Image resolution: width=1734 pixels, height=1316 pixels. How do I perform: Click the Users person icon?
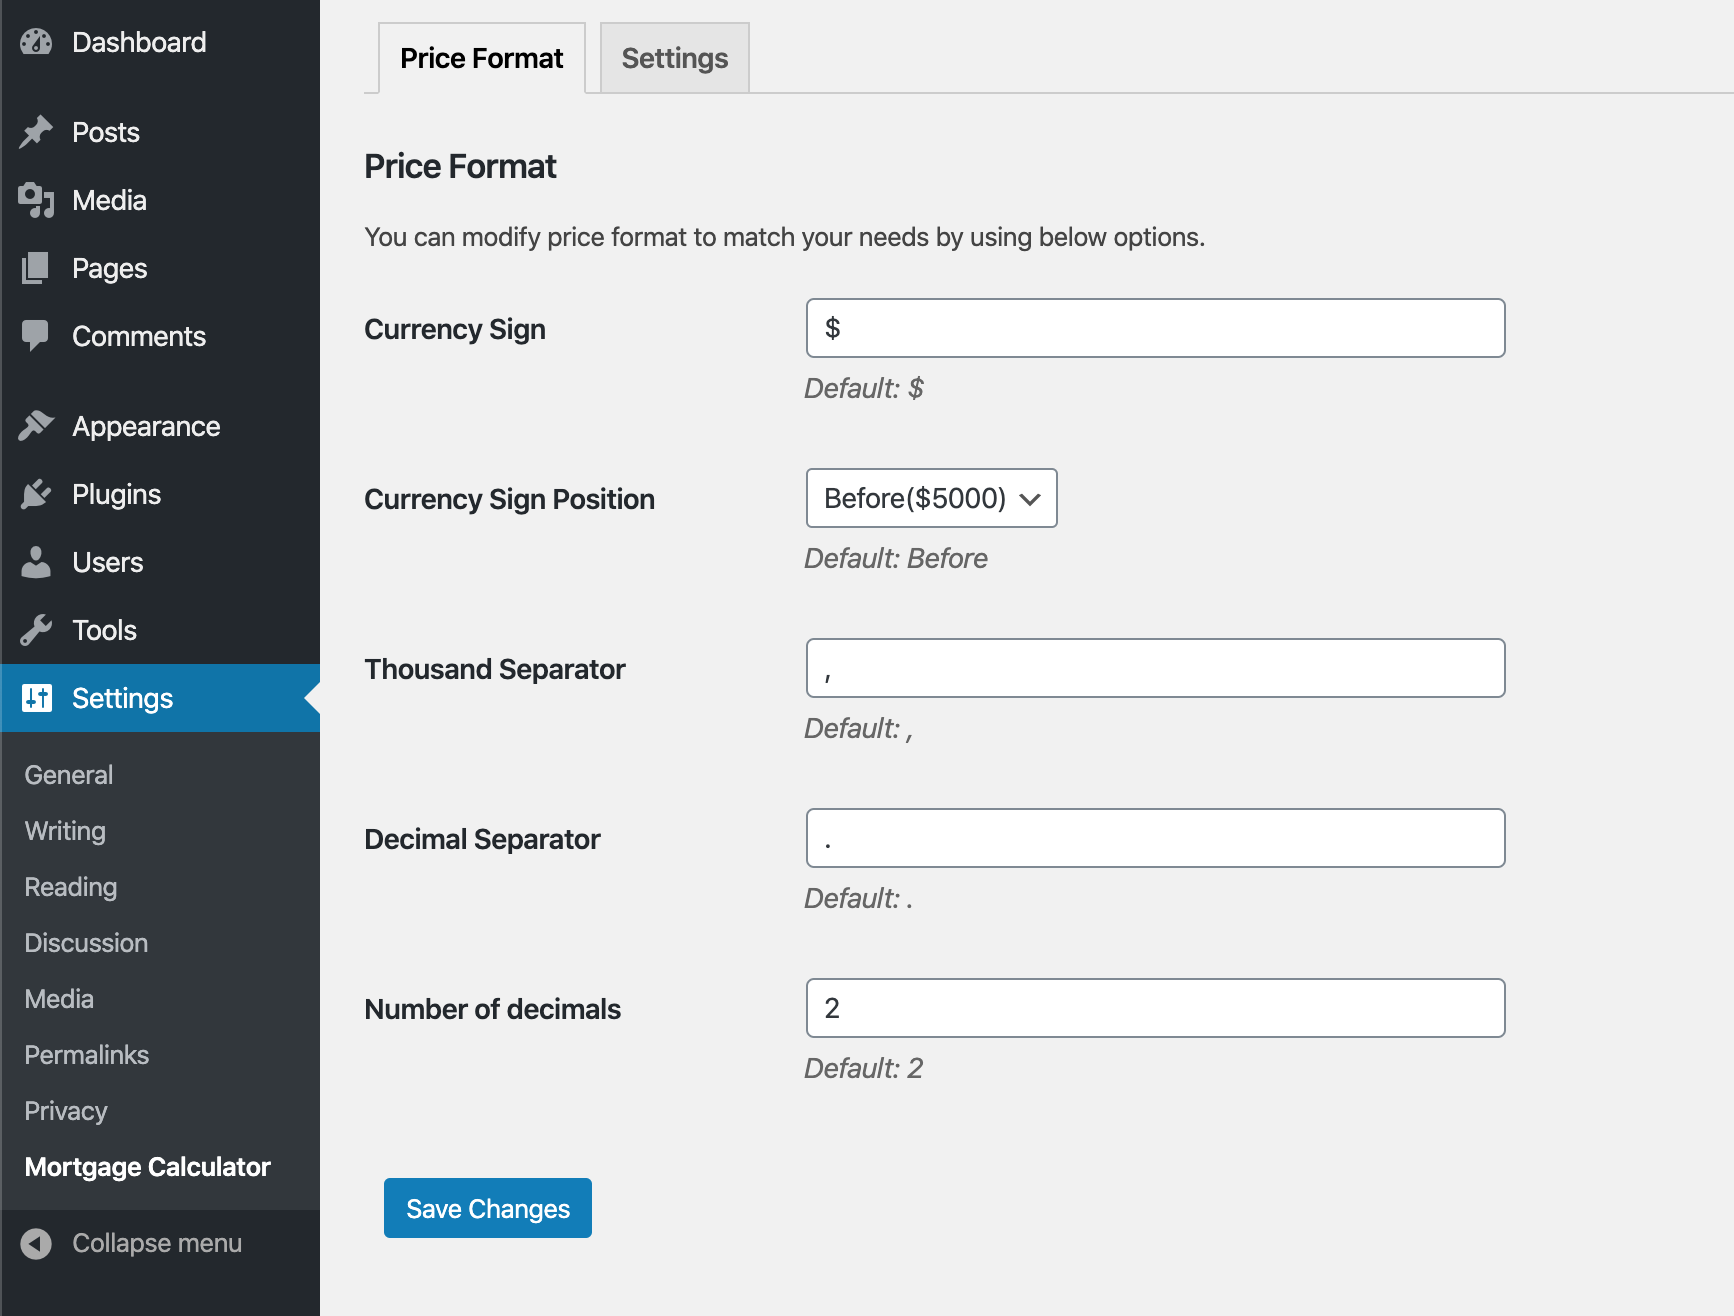(x=36, y=562)
